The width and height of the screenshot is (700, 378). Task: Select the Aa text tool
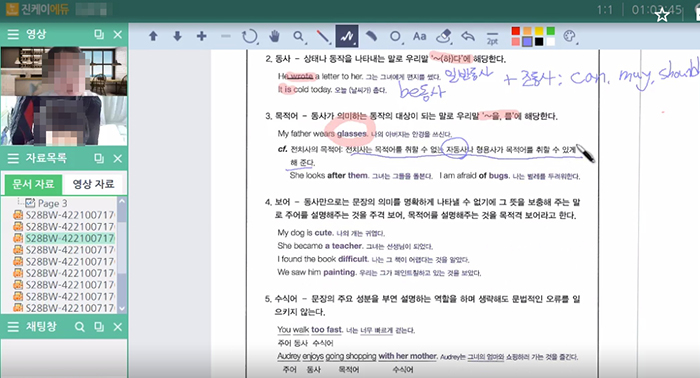419,36
